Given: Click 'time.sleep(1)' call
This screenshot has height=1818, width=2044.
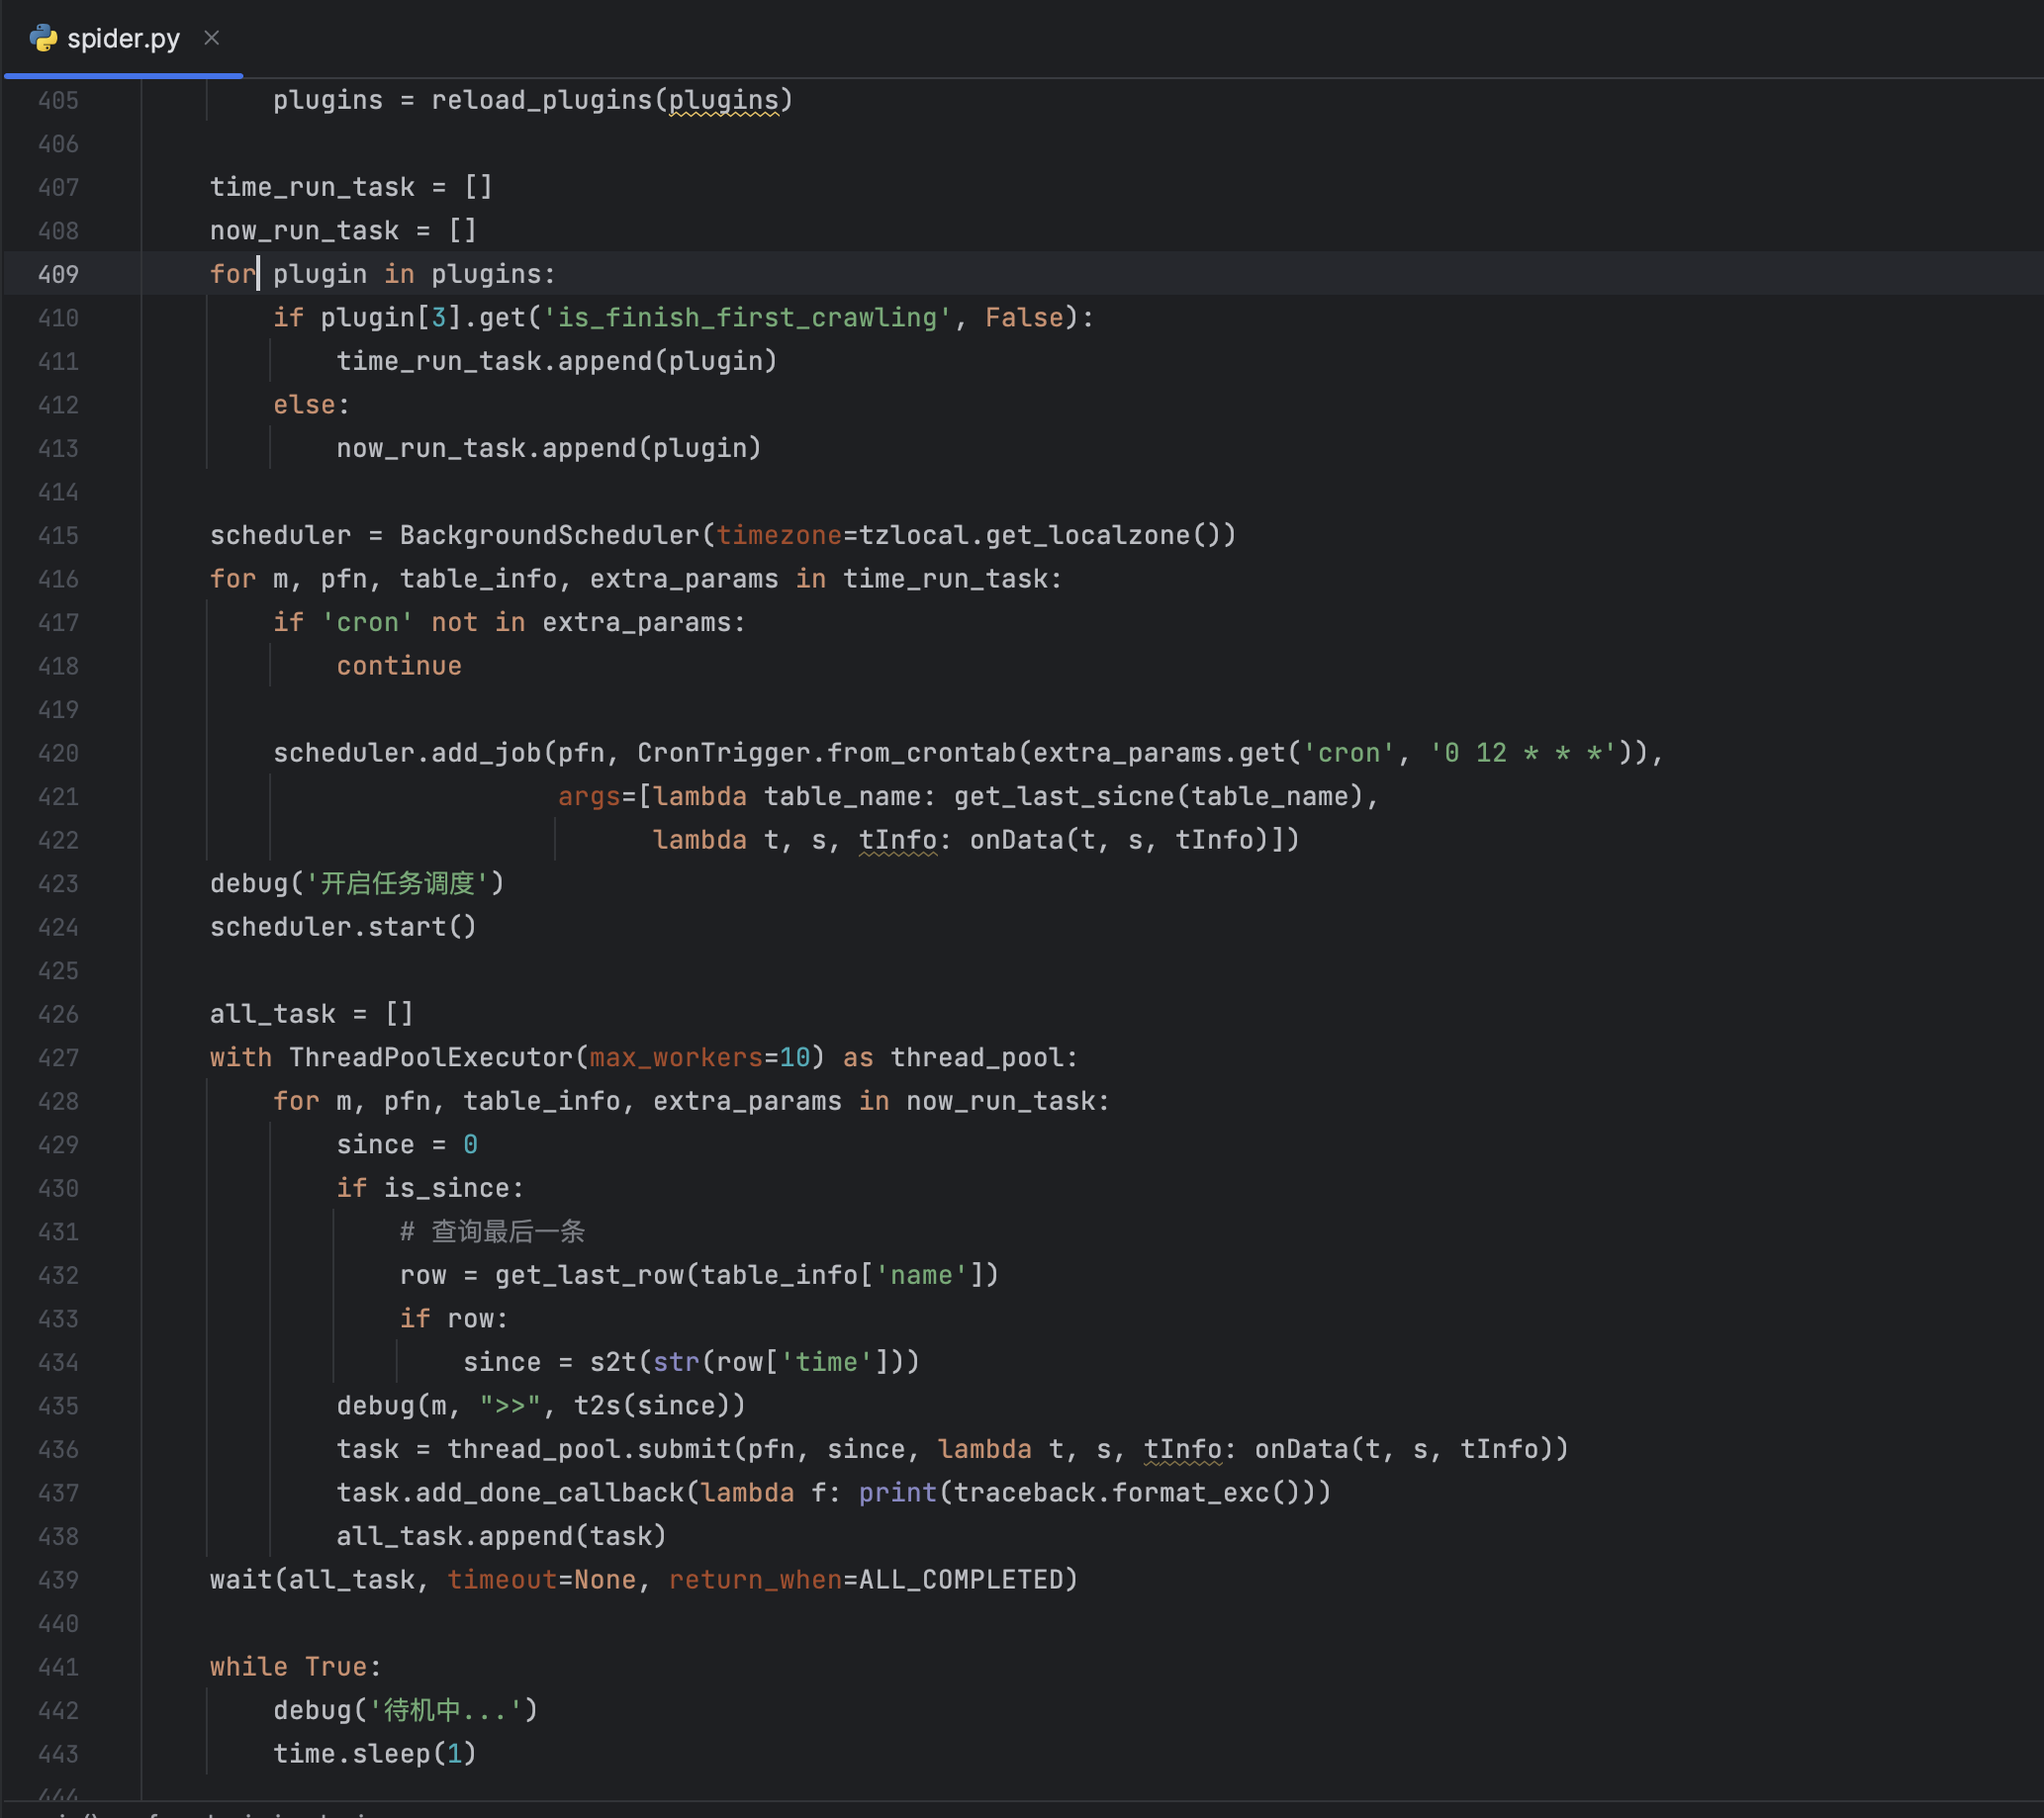Looking at the screenshot, I should [x=375, y=1754].
